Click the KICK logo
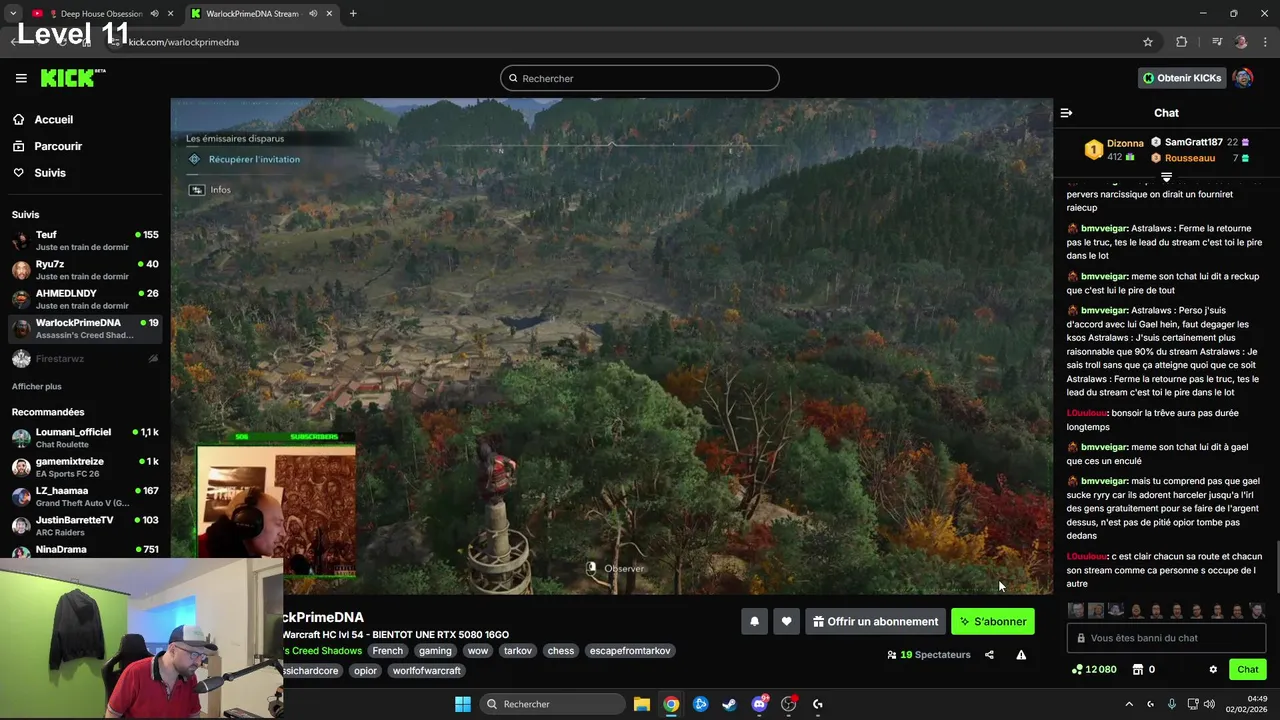This screenshot has height=720, width=1280. point(72,78)
